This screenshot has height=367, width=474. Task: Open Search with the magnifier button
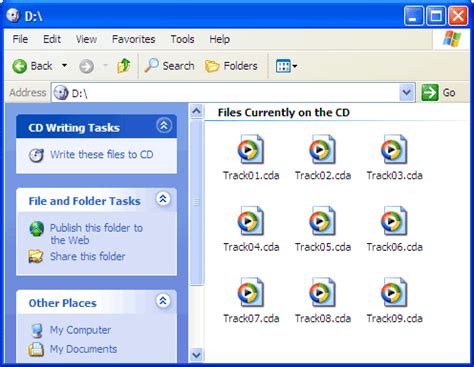pos(169,66)
